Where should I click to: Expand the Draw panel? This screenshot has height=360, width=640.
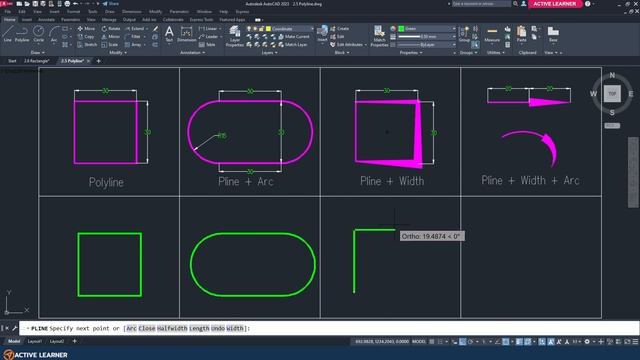pyautogui.click(x=38, y=53)
